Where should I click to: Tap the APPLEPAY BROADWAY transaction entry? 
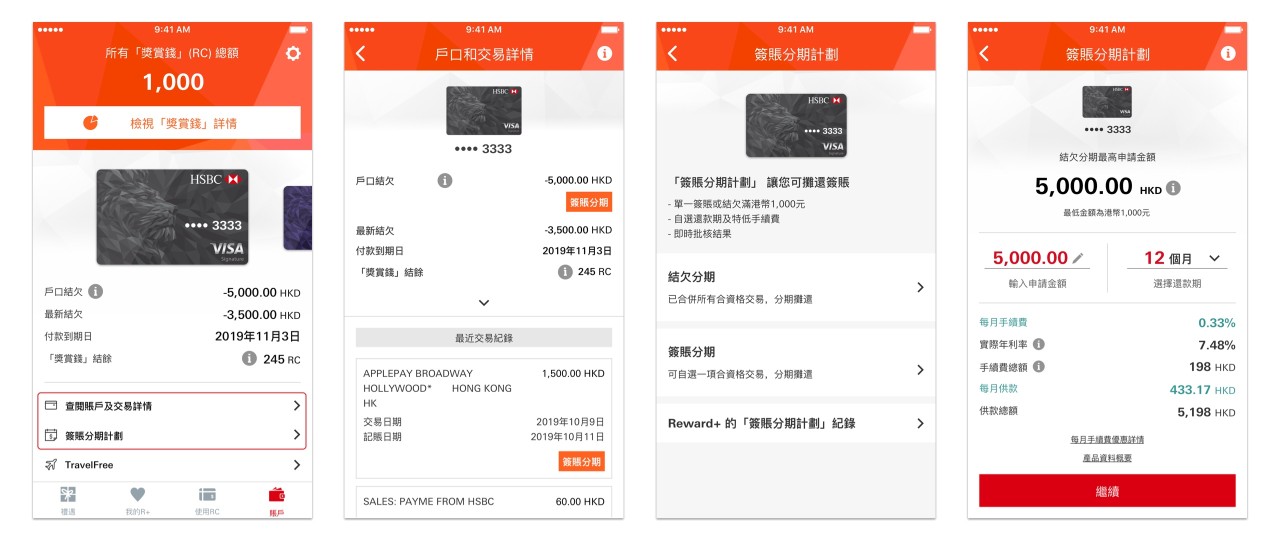pos(484,418)
